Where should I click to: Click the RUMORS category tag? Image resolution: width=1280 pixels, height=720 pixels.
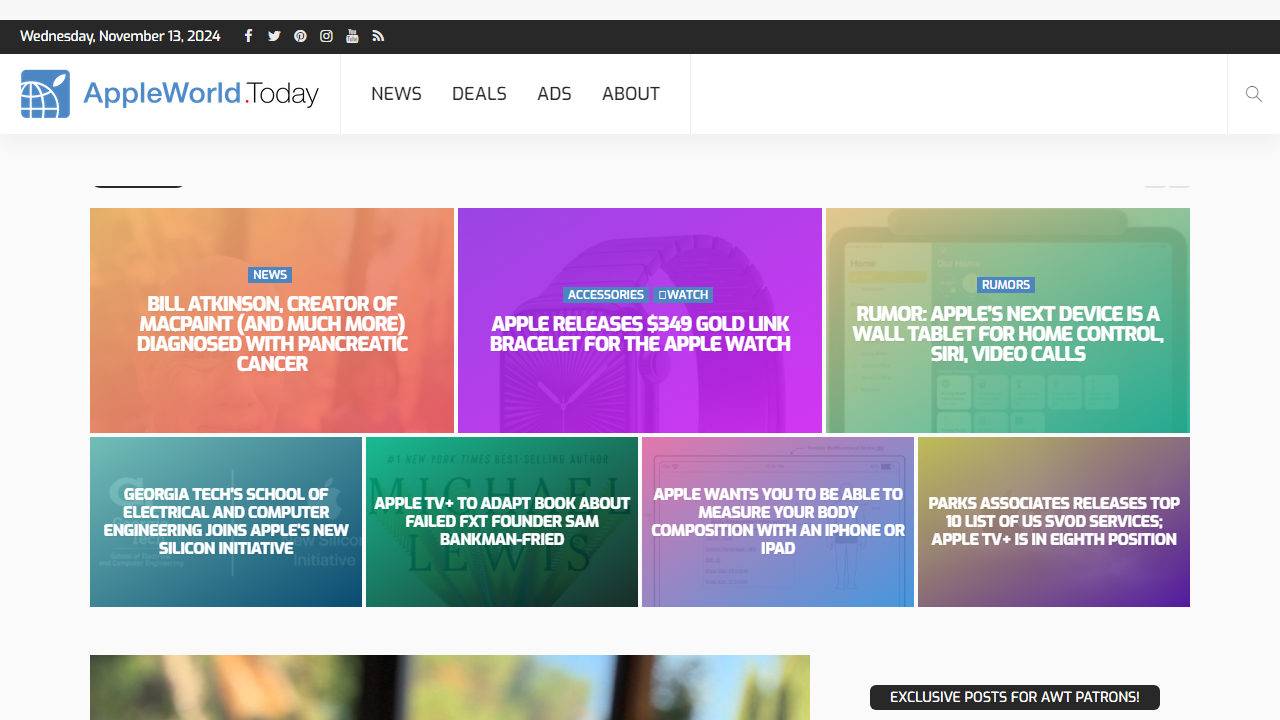pos(1005,285)
